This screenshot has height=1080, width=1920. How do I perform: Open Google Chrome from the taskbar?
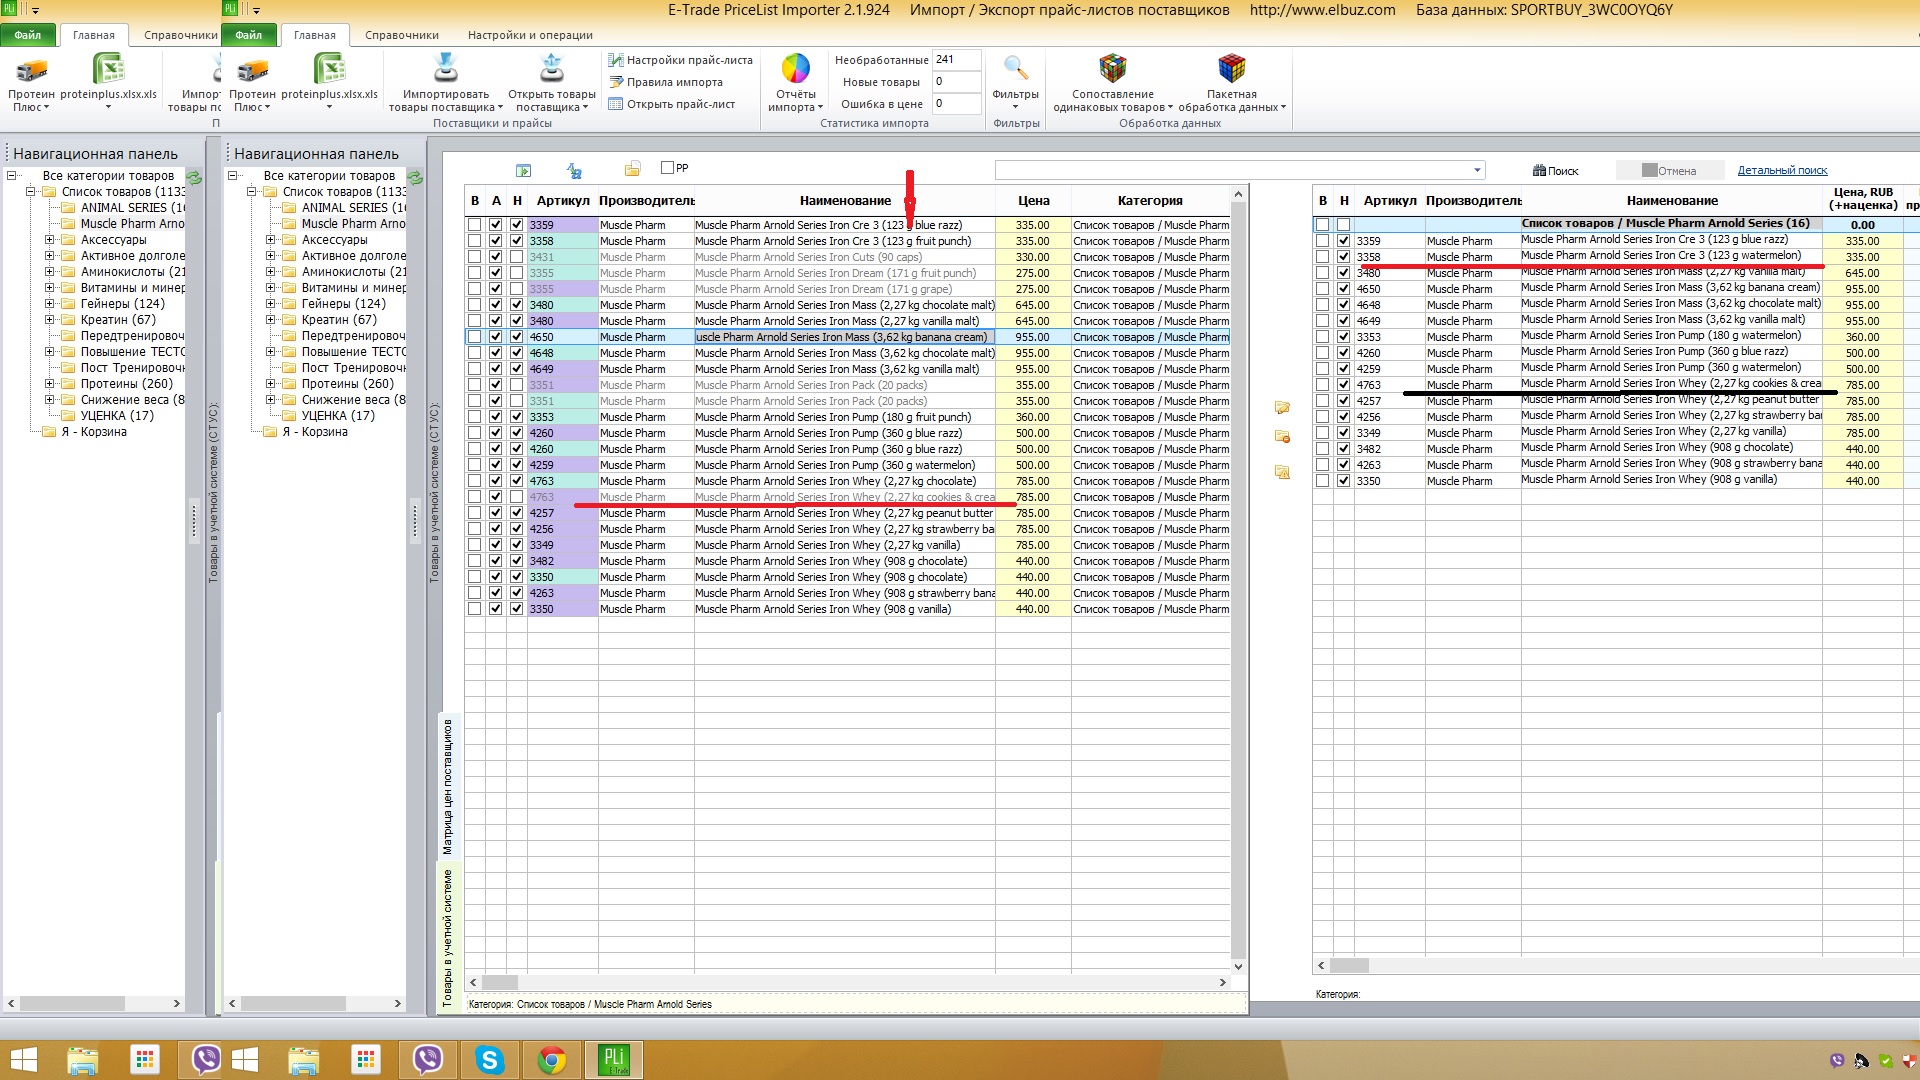pos(551,1060)
